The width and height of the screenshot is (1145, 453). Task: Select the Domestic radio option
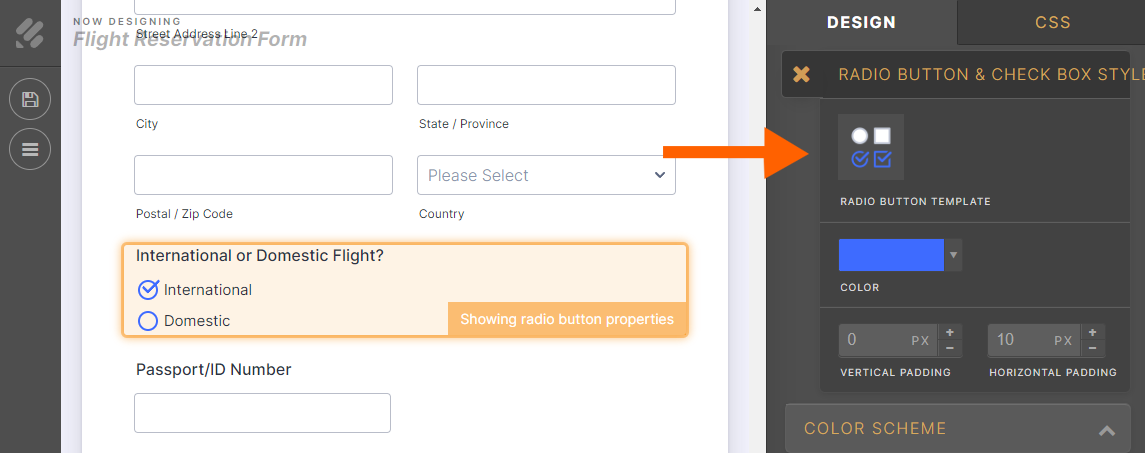[x=148, y=321]
